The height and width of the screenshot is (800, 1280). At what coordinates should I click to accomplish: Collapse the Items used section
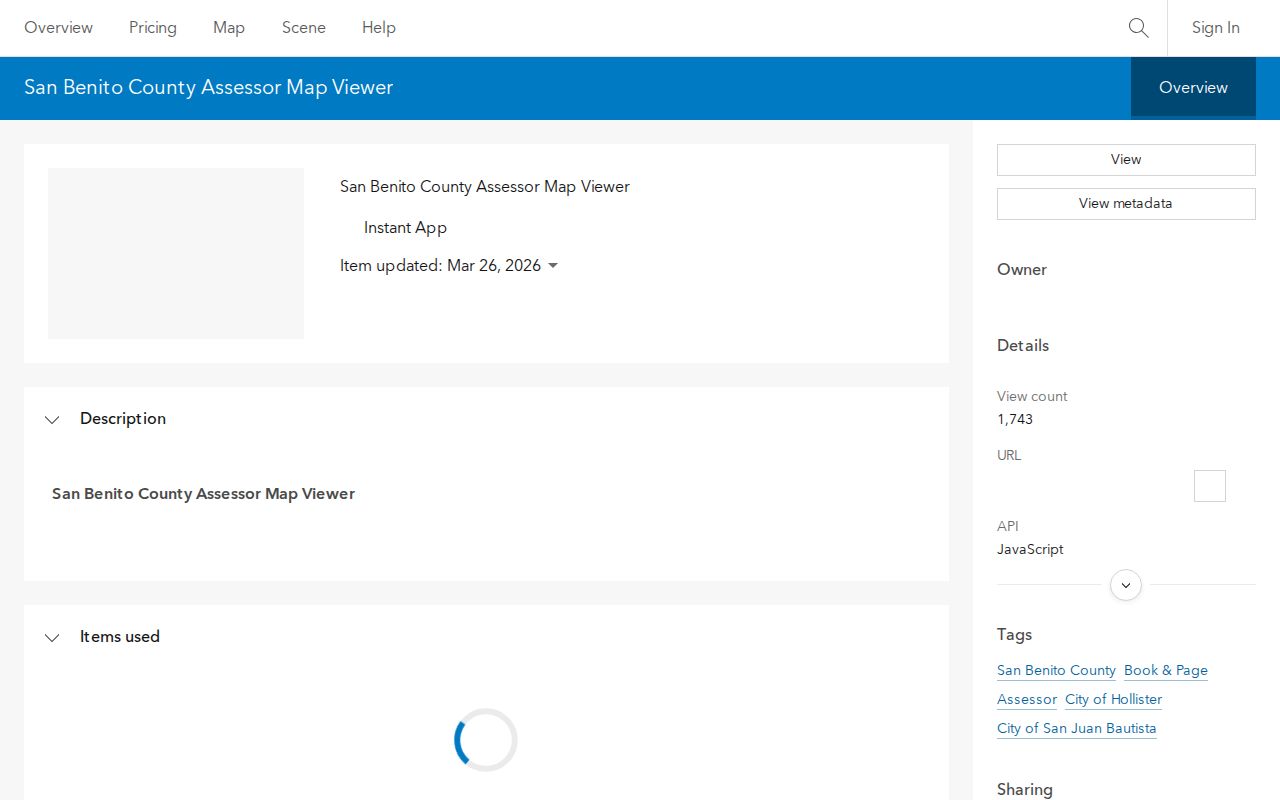[52, 637]
